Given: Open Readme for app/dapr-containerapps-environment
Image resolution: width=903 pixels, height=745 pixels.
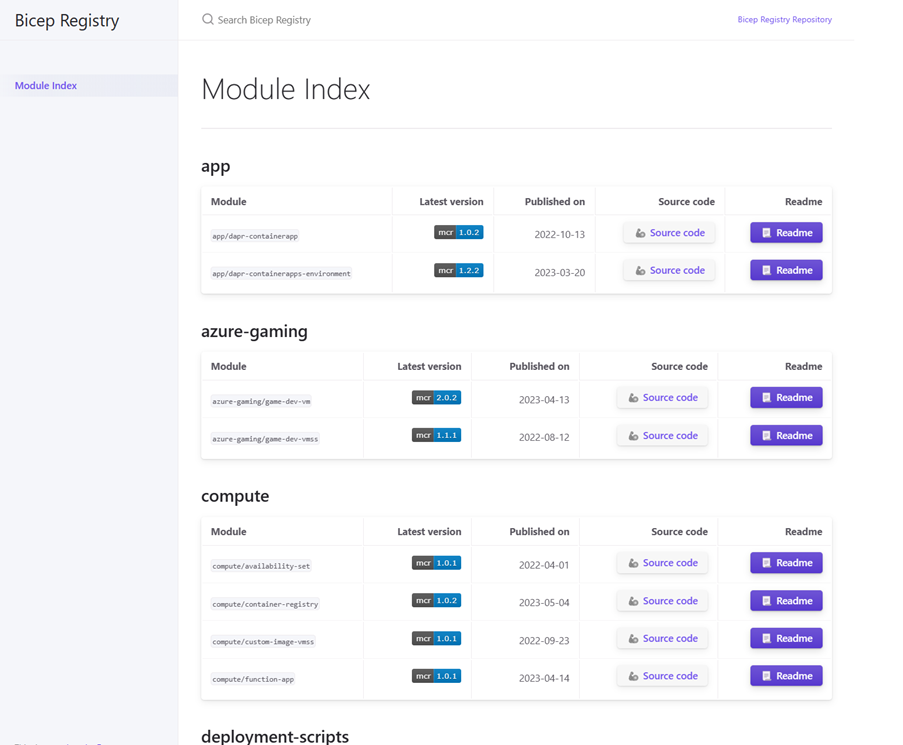Looking at the screenshot, I should tap(786, 270).
